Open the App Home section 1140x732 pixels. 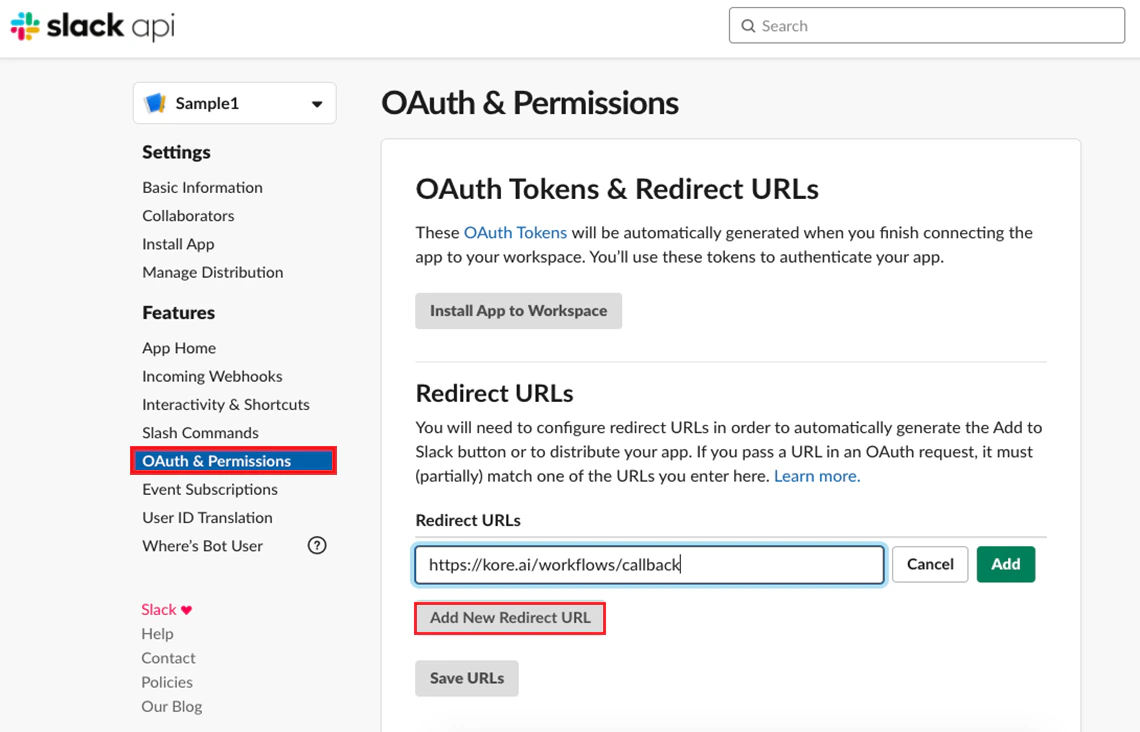(x=179, y=348)
